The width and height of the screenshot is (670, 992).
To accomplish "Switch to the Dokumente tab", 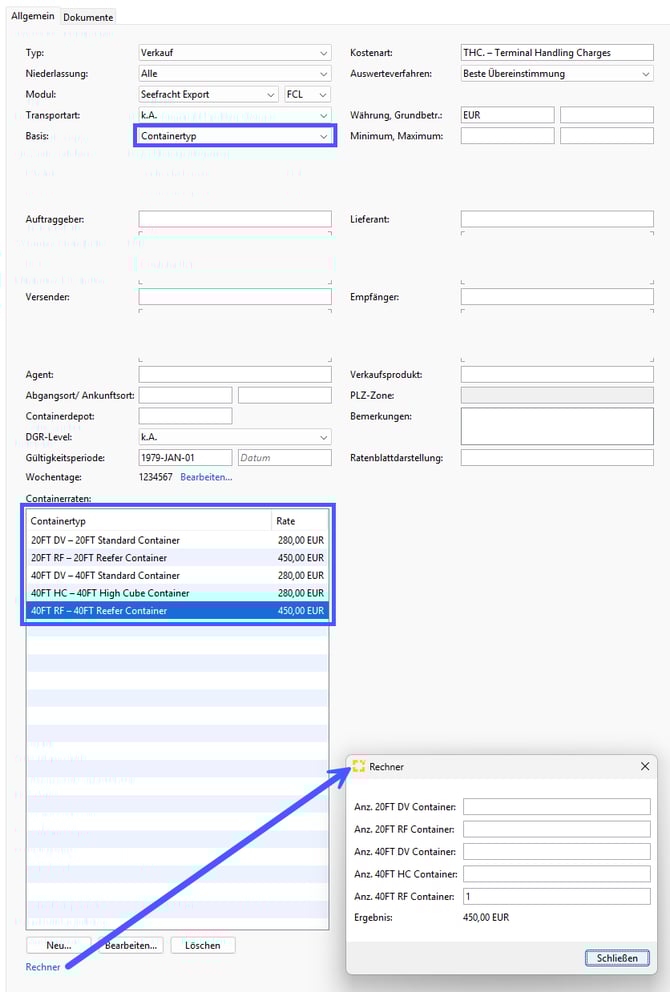I will point(89,17).
